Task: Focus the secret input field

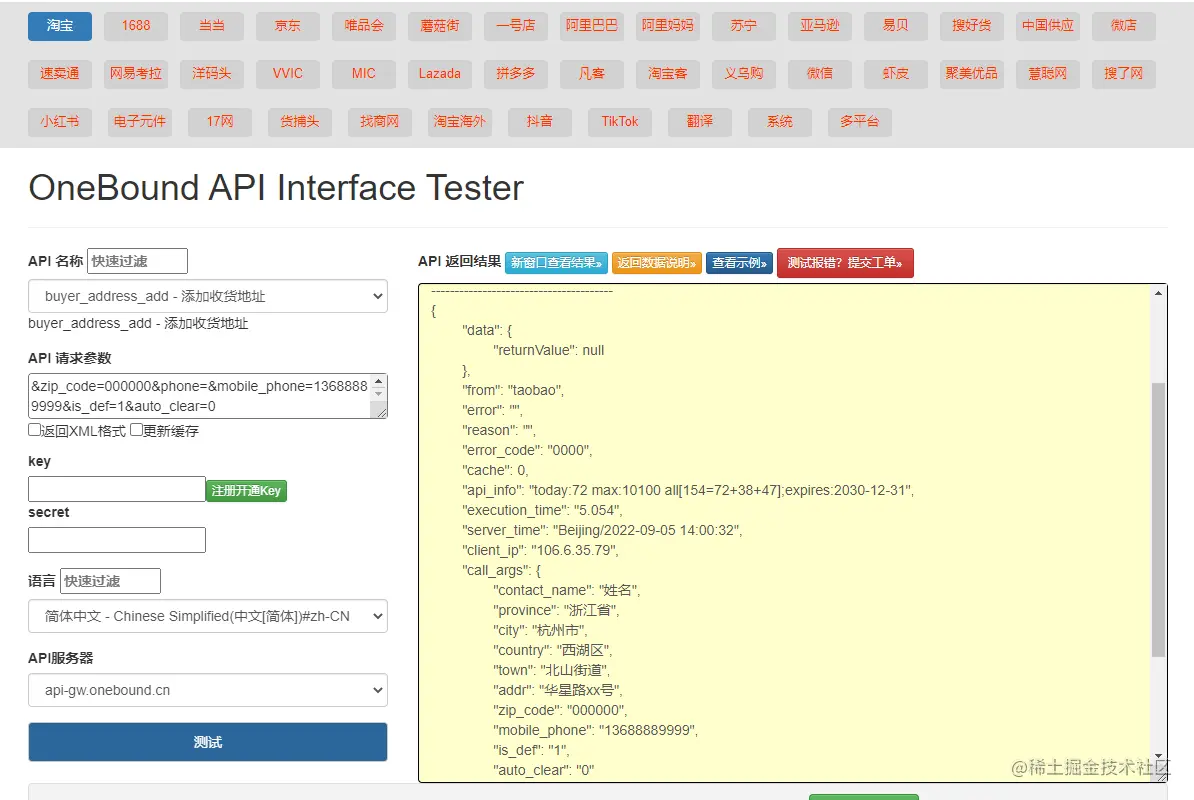Action: point(117,540)
